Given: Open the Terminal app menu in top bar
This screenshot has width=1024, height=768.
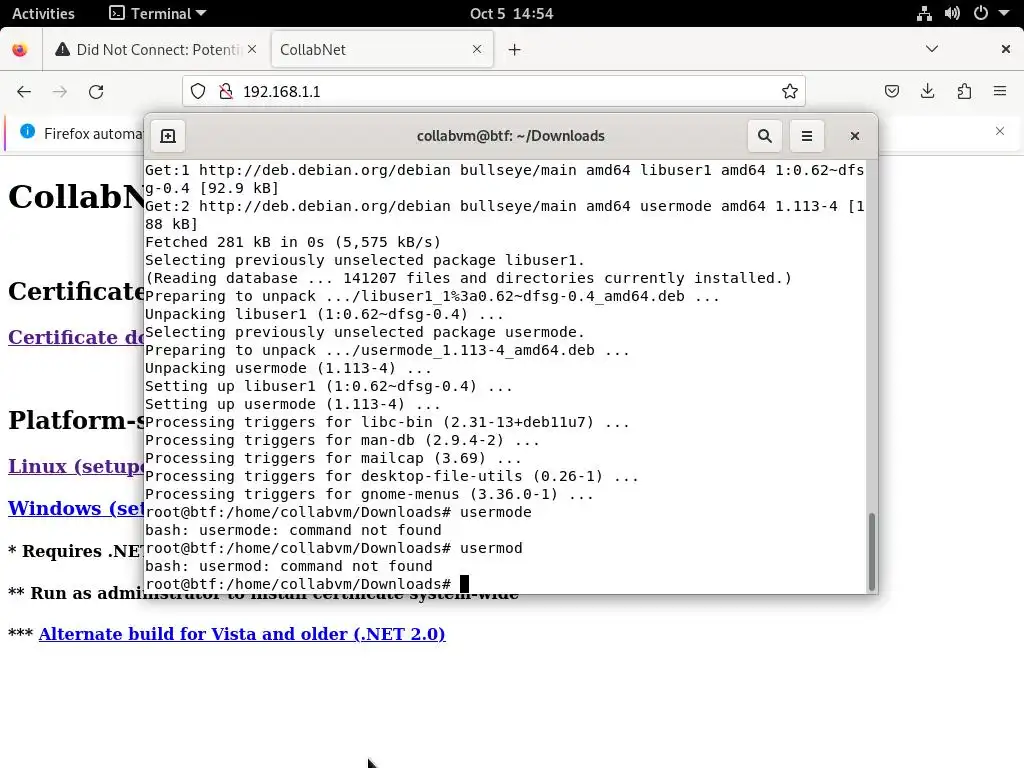Looking at the screenshot, I should pyautogui.click(x=157, y=13).
